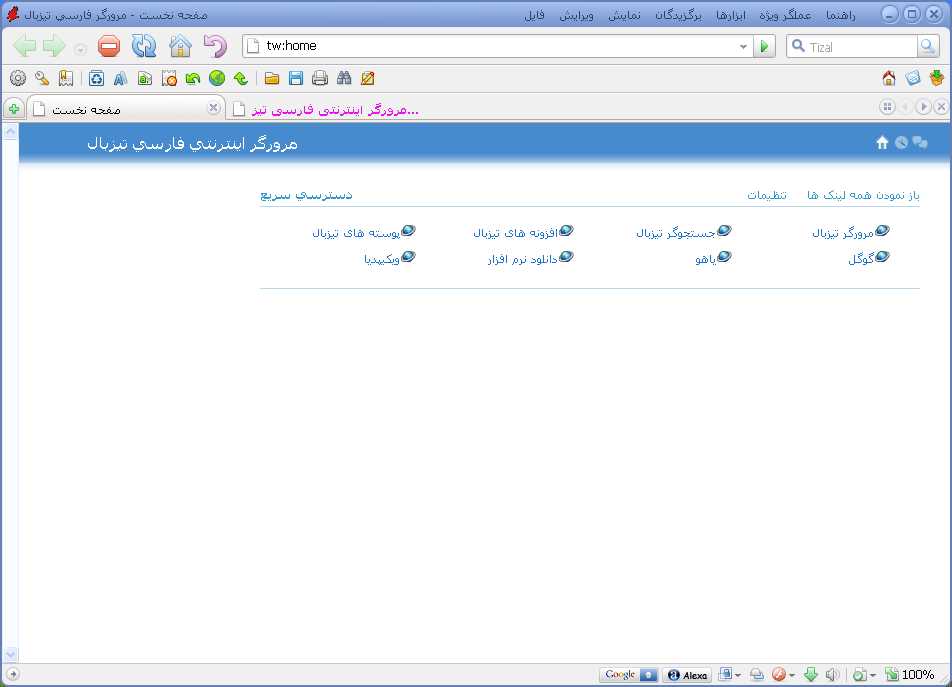This screenshot has width=952, height=687.
Task: Open the عملگر ویژه menu
Action: tap(785, 15)
